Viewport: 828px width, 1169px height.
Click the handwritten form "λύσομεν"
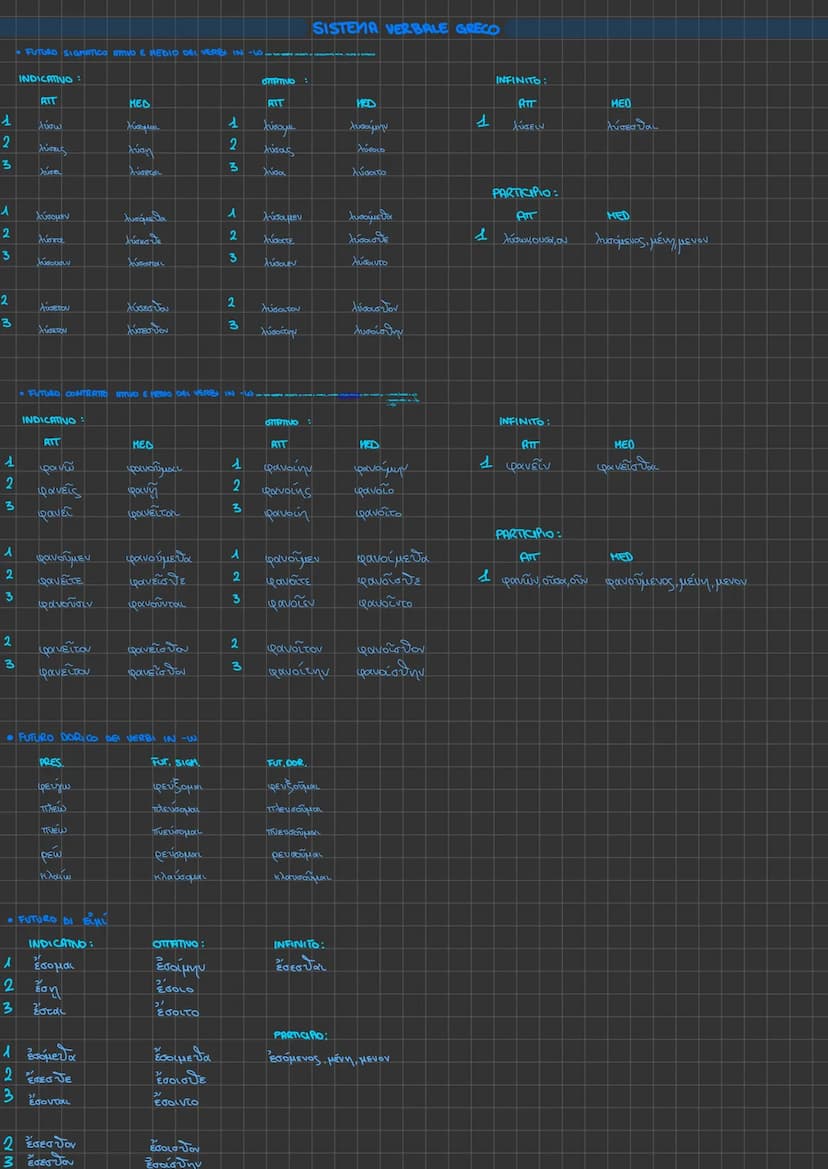click(x=53, y=216)
